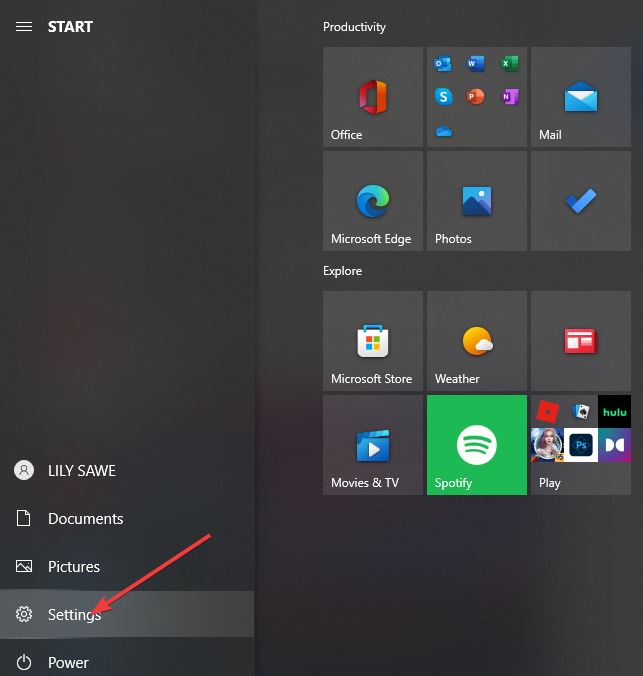Click the START heading text
Image resolution: width=643 pixels, height=676 pixels.
(x=70, y=27)
